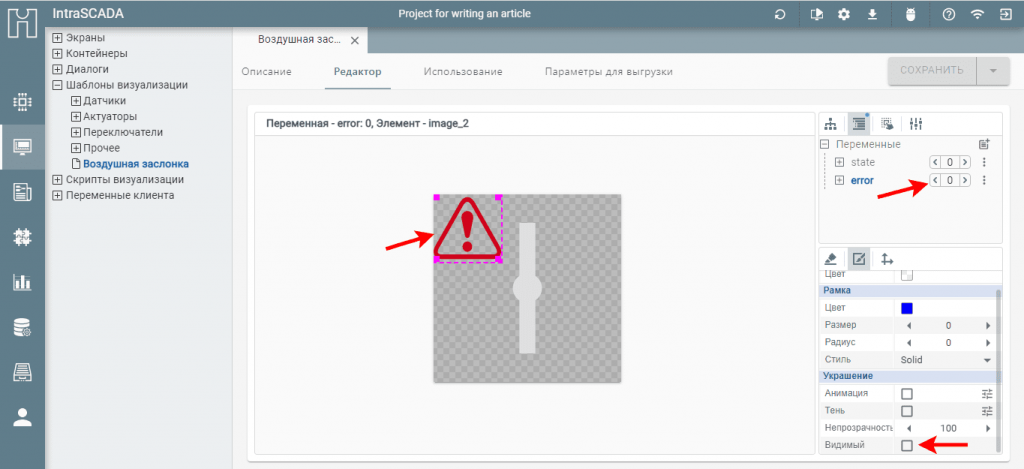Toggle the Видимый checkbox
The height and width of the screenshot is (469, 1024).
click(906, 445)
